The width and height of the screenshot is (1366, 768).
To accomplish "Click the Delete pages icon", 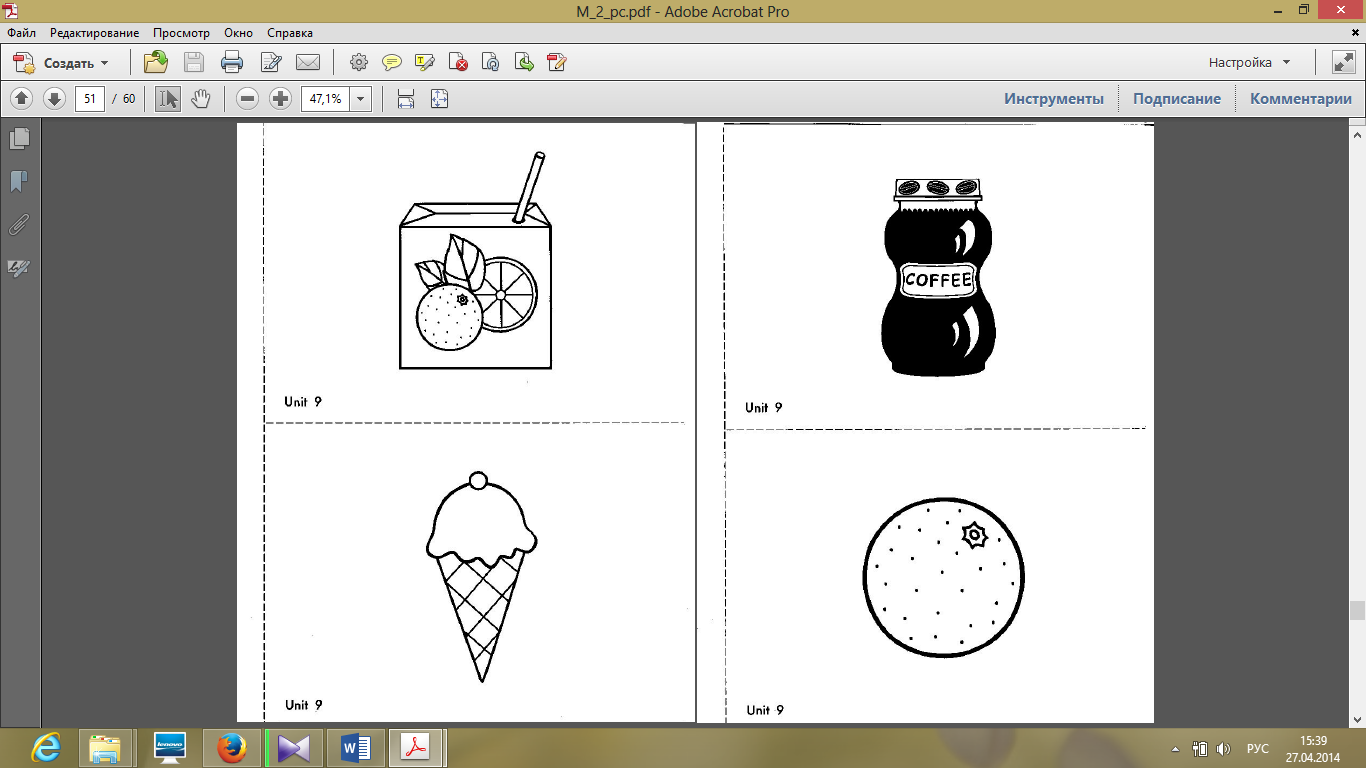I will click(458, 63).
